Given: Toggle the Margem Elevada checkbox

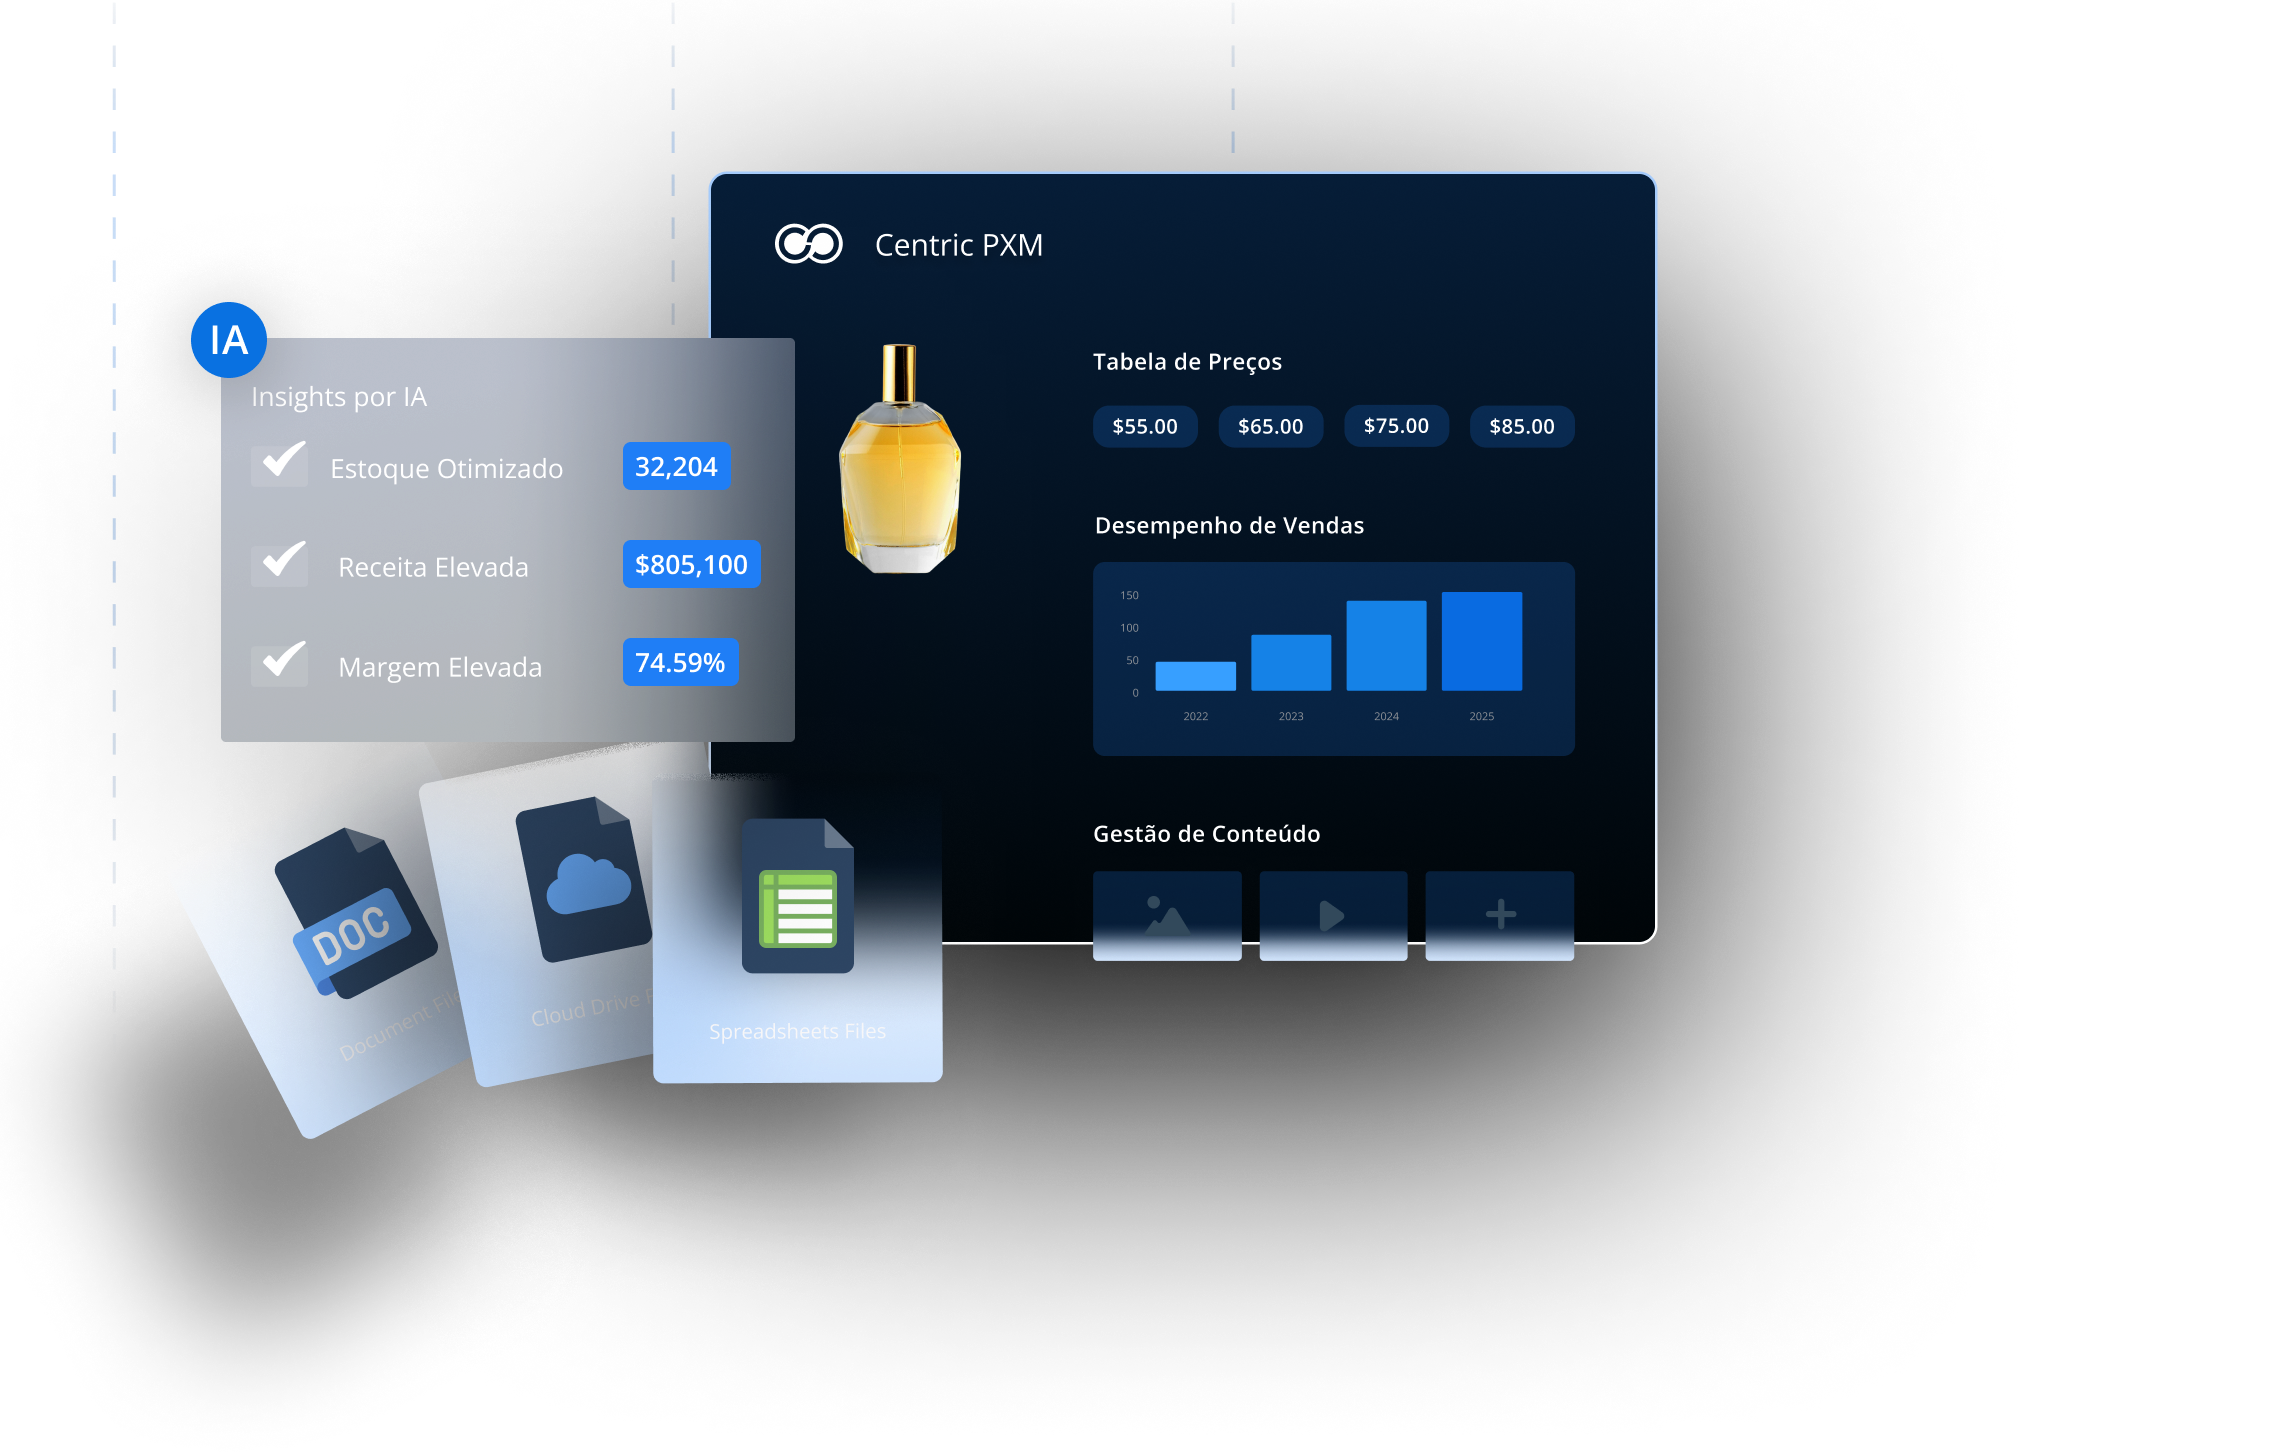Looking at the screenshot, I should point(279,665).
